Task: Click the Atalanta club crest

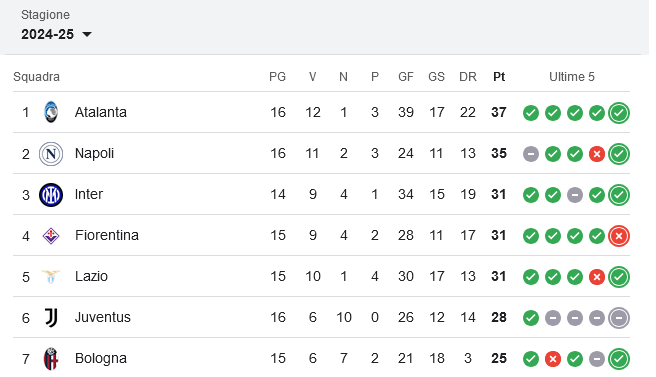Action: pos(51,112)
